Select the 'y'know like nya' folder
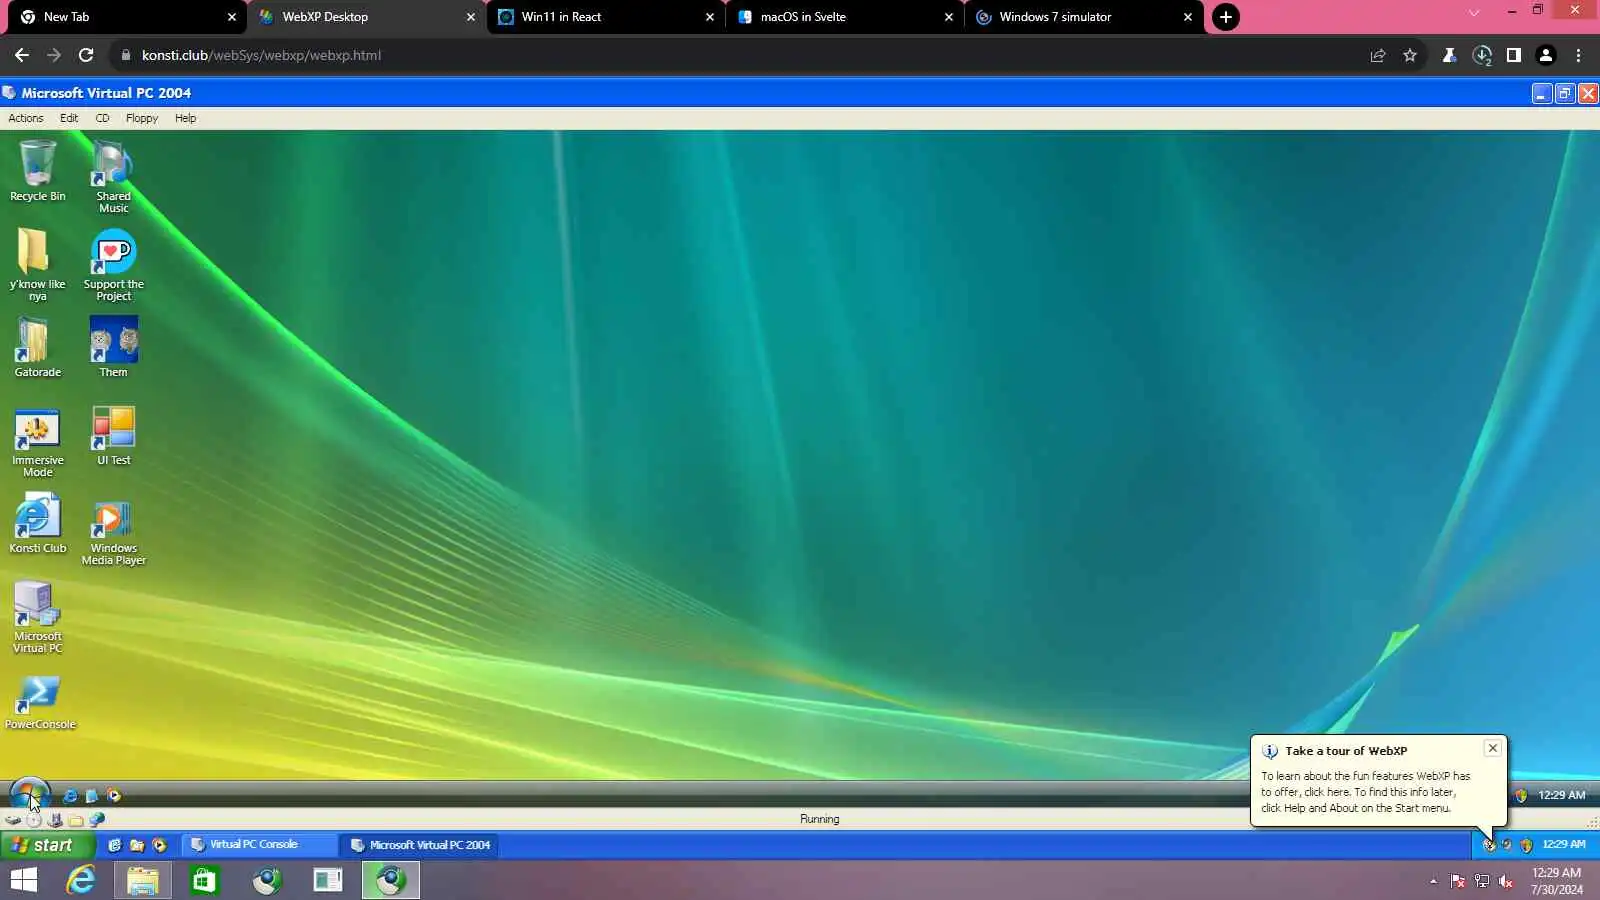Viewport: 1600px width, 900px height. pos(37,264)
